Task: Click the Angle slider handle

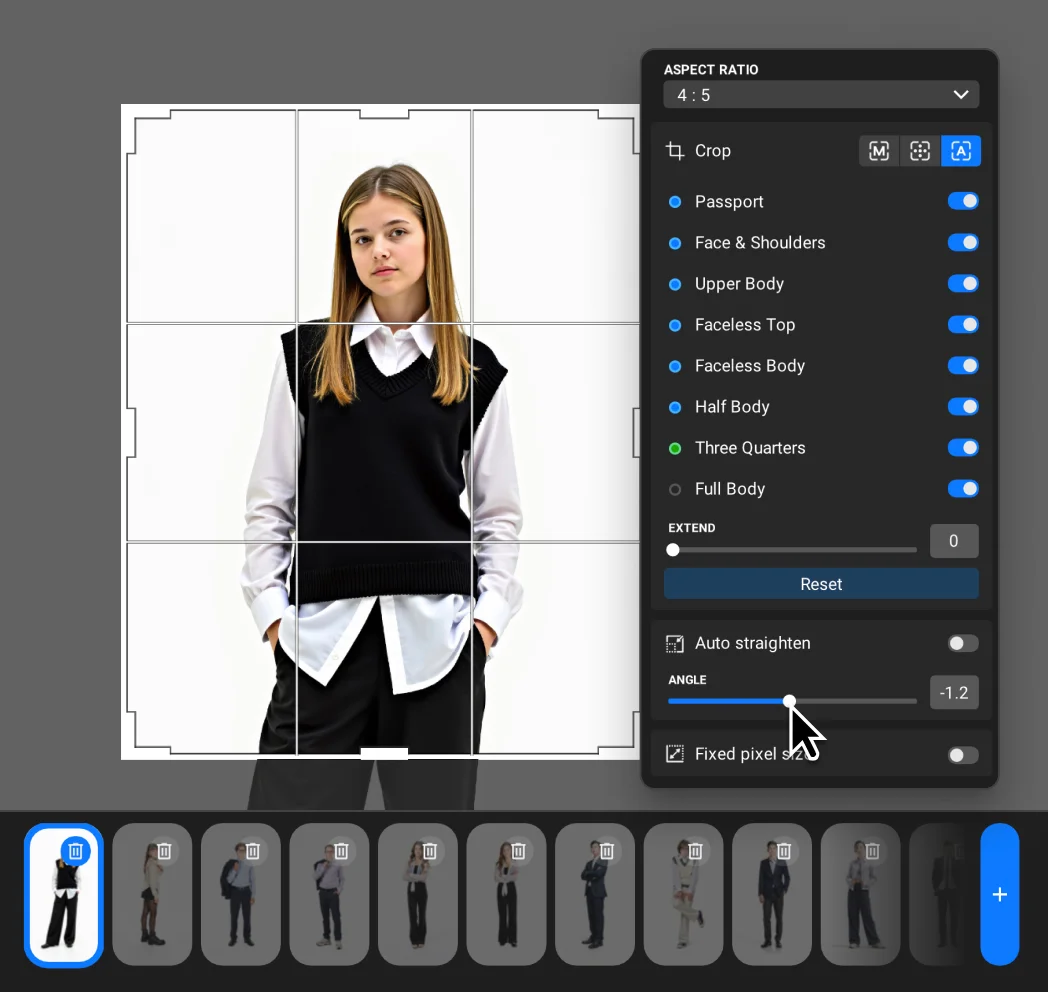Action: [790, 701]
